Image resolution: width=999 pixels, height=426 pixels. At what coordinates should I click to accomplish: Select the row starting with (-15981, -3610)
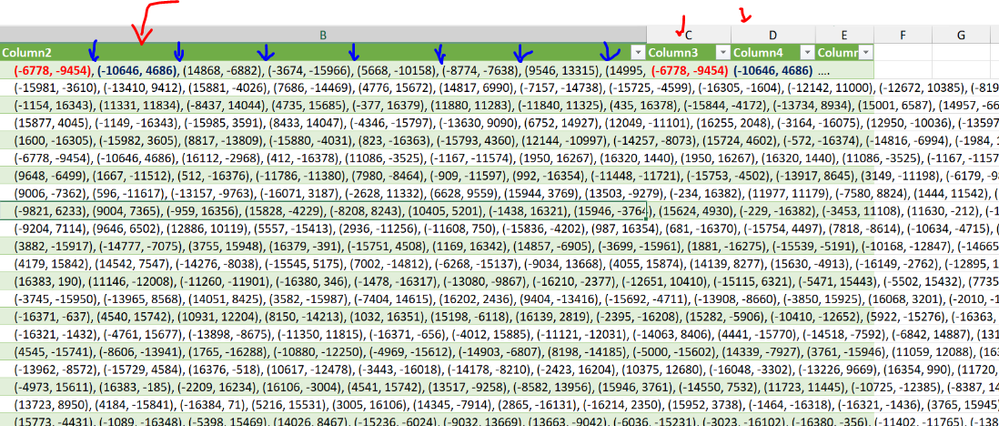(500, 87)
